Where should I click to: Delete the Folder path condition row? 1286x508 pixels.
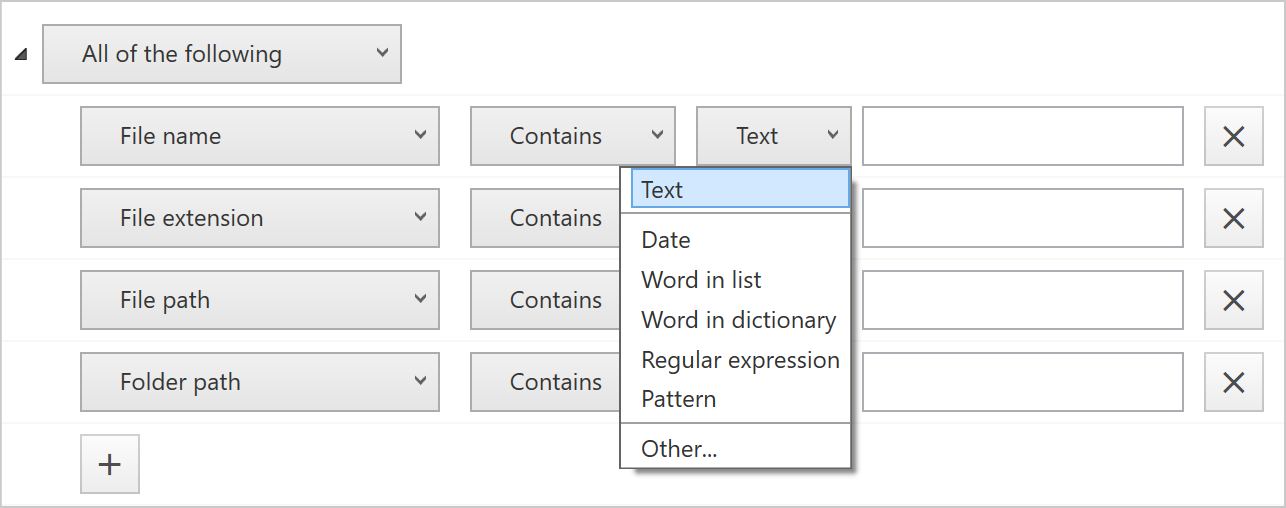(1234, 382)
